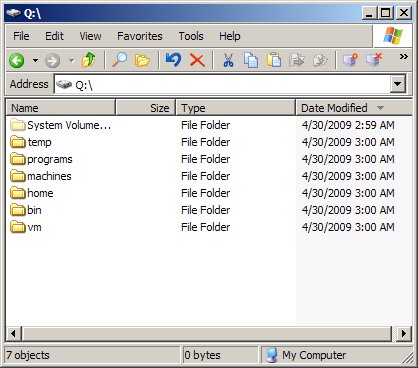Expand the Address bar dropdown arrow

(x=398, y=84)
